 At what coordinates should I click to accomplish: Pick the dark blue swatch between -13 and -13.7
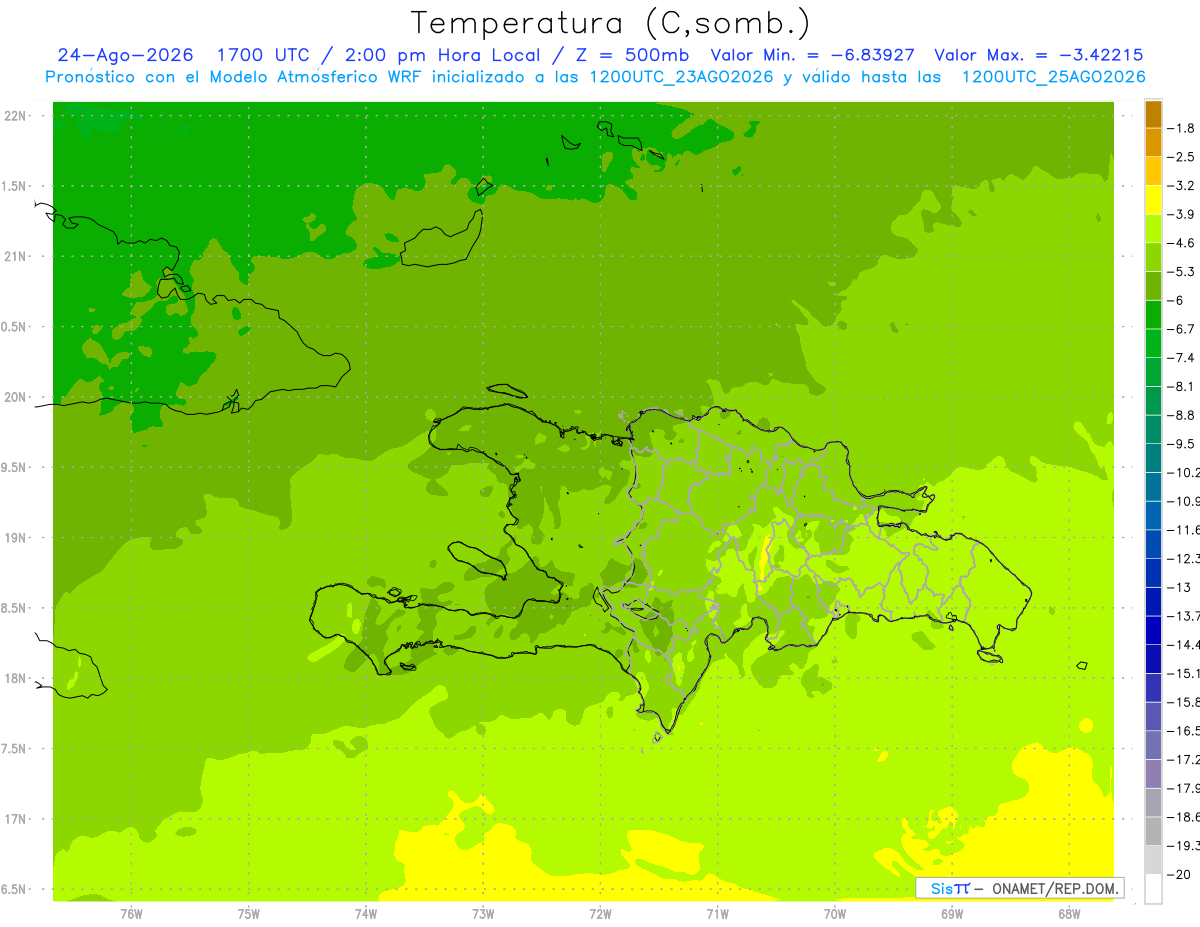point(1153,602)
